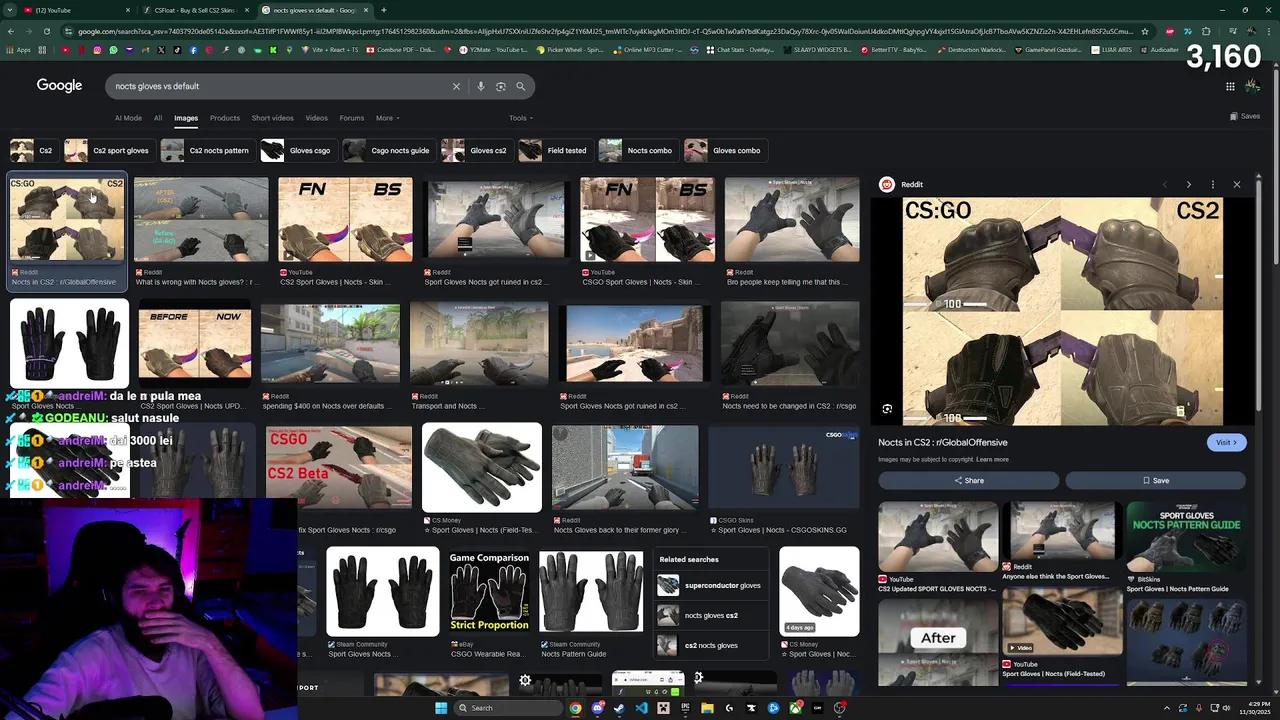
Task: Close the image preview panel
Action: coord(1237,184)
